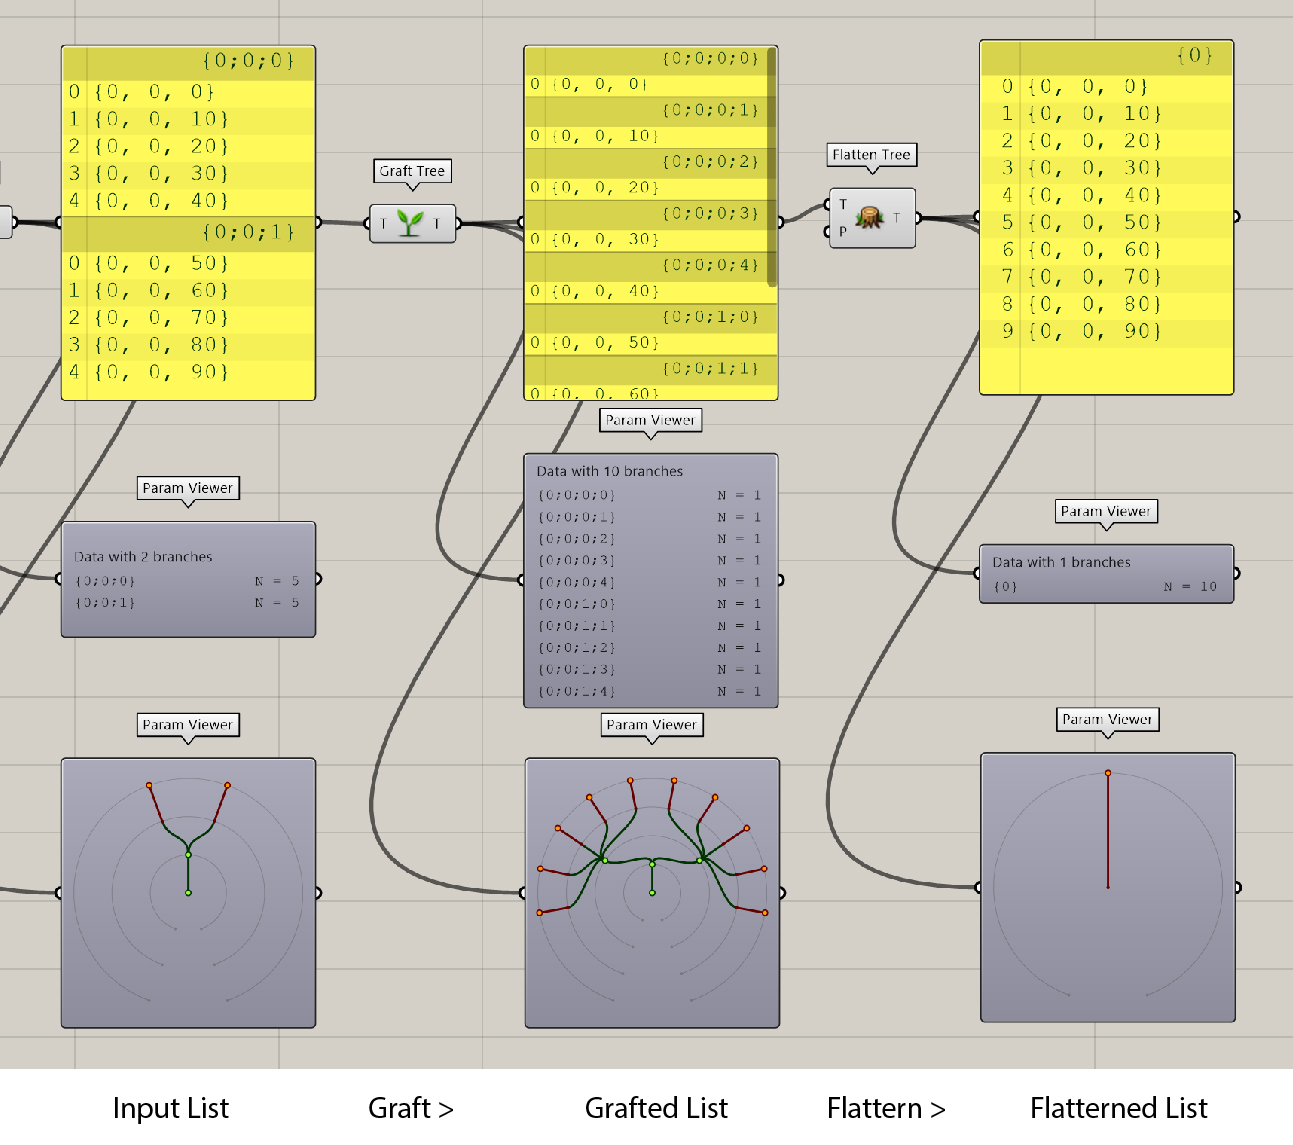Click the {0;0;0;0} path header in grafted panel
Screen dimensions: 1293x1145
[647, 59]
